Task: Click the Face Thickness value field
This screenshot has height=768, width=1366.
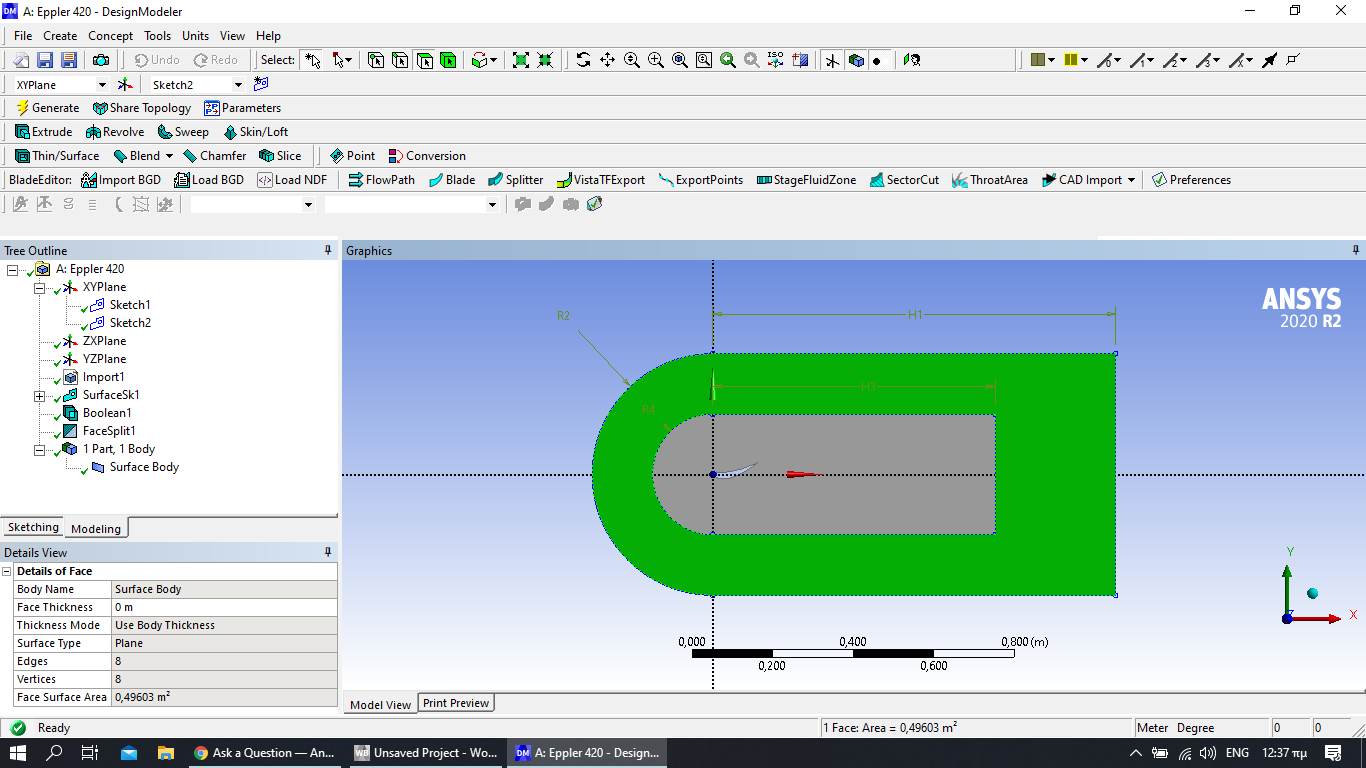Action: pos(224,607)
